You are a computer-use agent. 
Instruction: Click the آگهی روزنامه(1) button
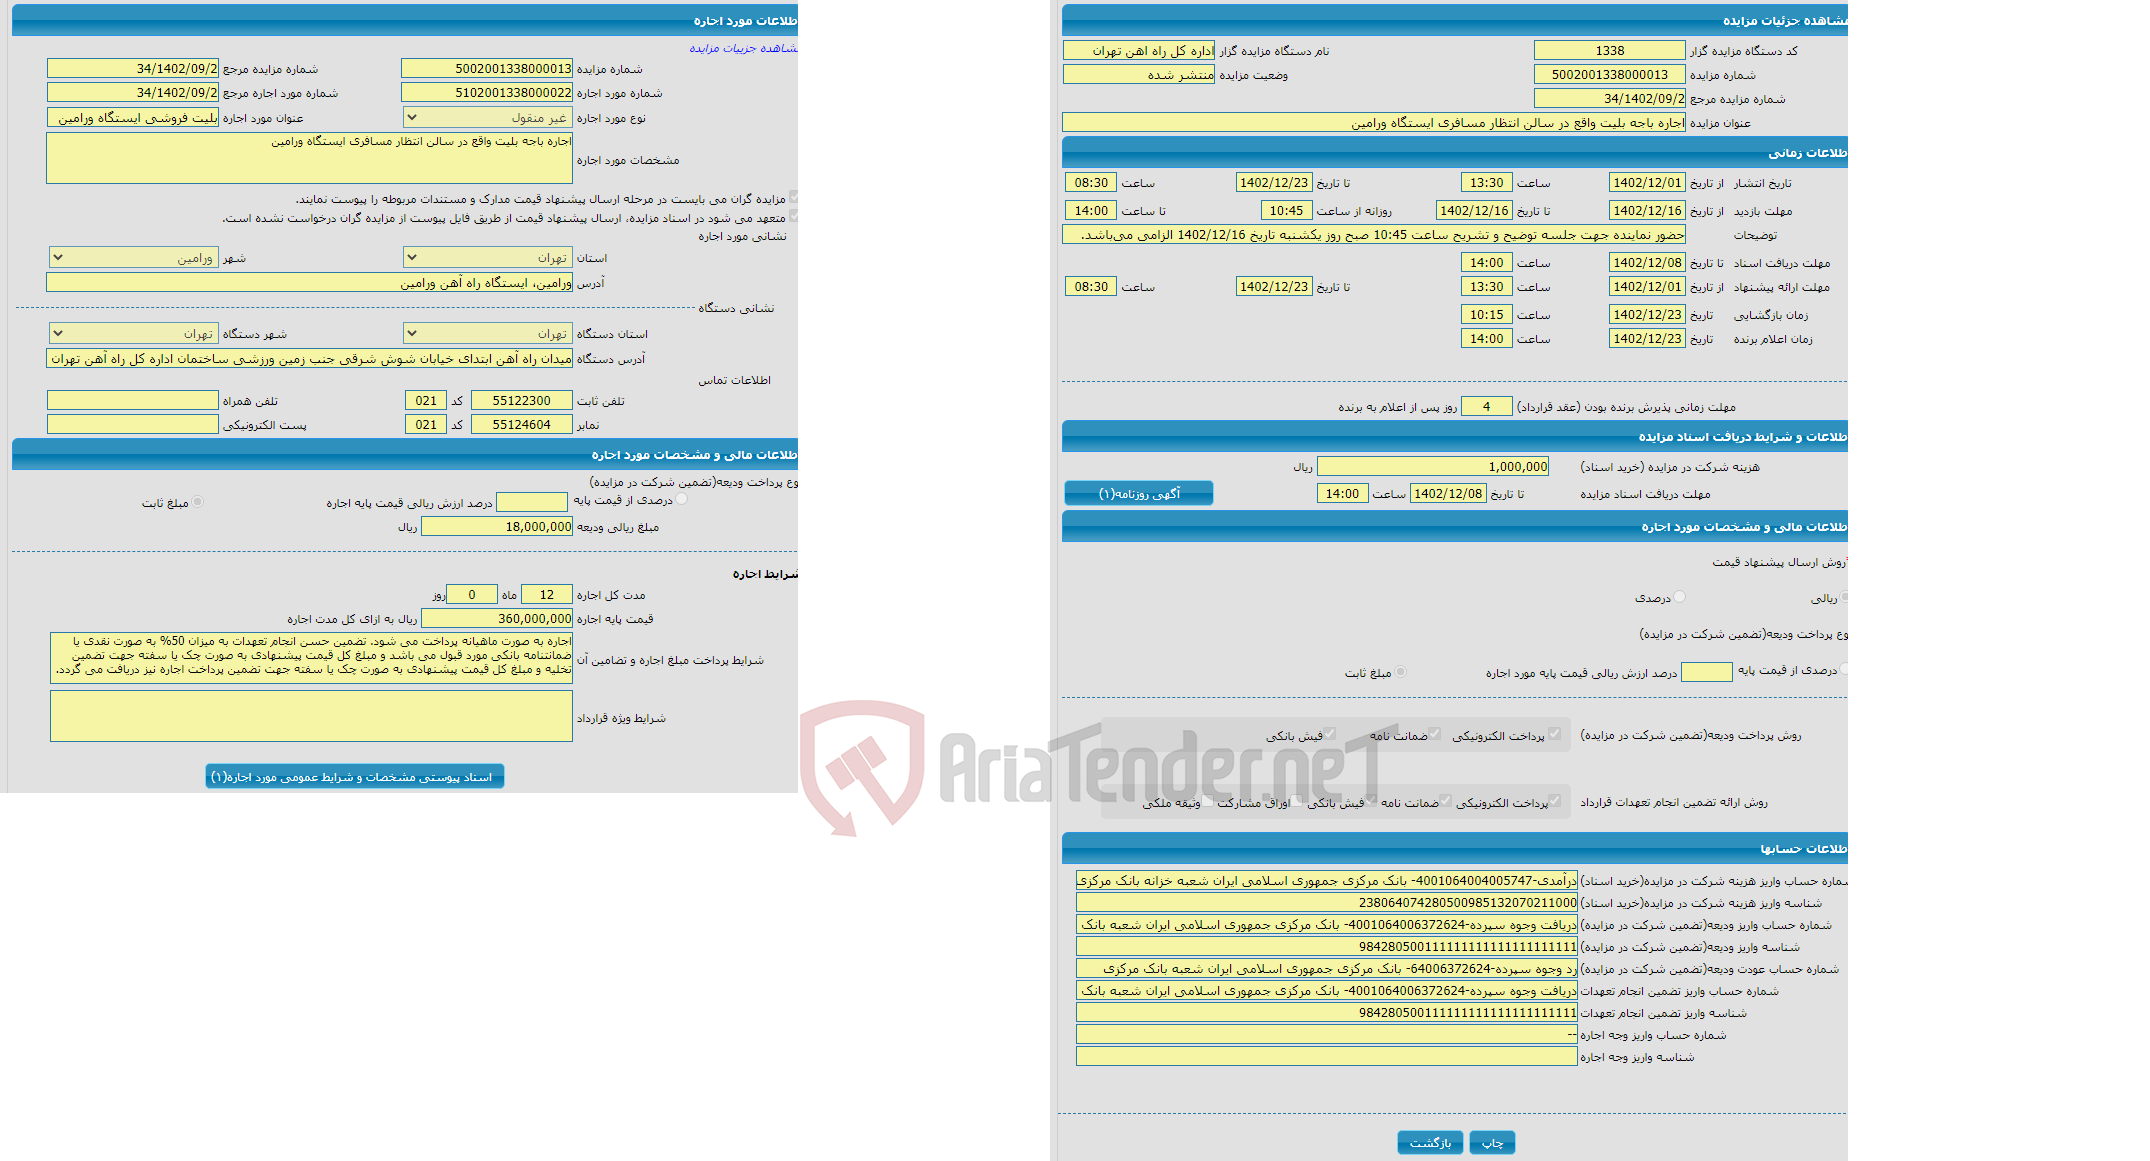[1144, 496]
